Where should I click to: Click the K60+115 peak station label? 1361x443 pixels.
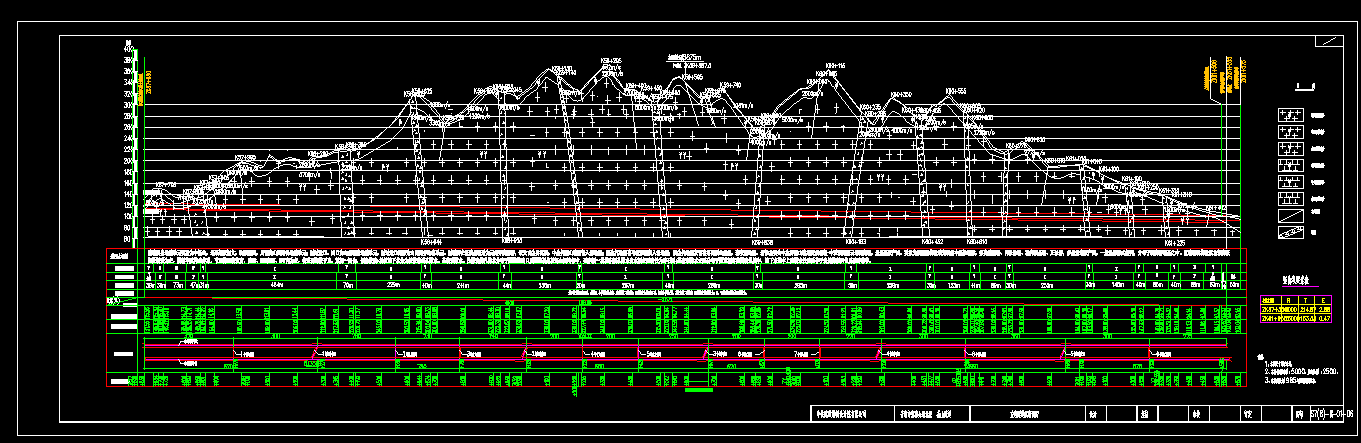pyautogui.click(x=834, y=66)
